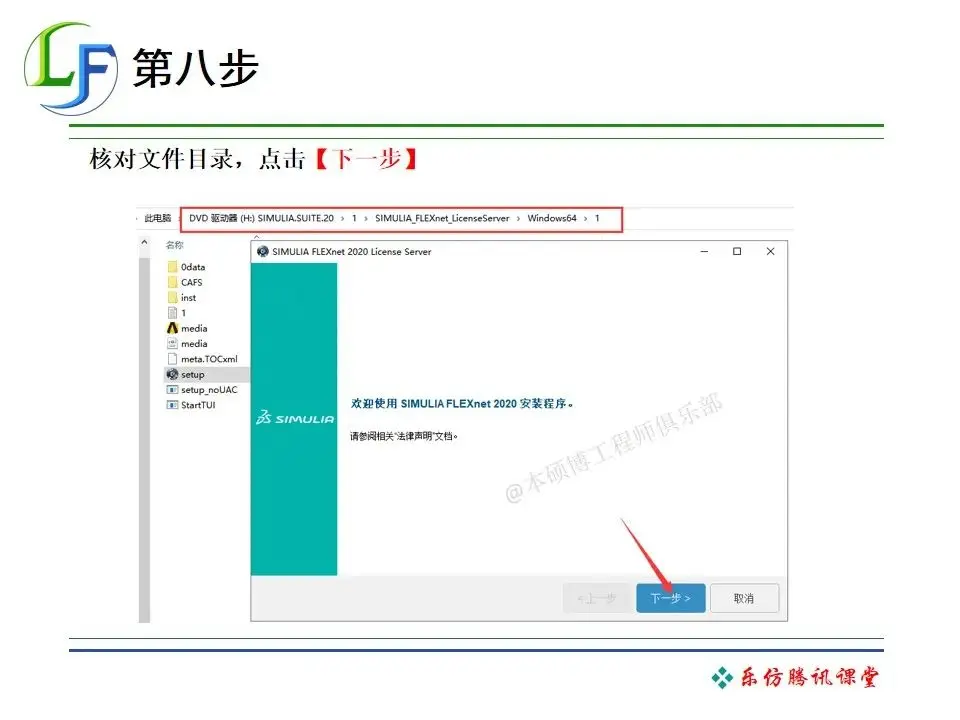This screenshot has height=720, width=960.
Task: Click the SIMULIA installer title bar icon
Action: [x=263, y=252]
